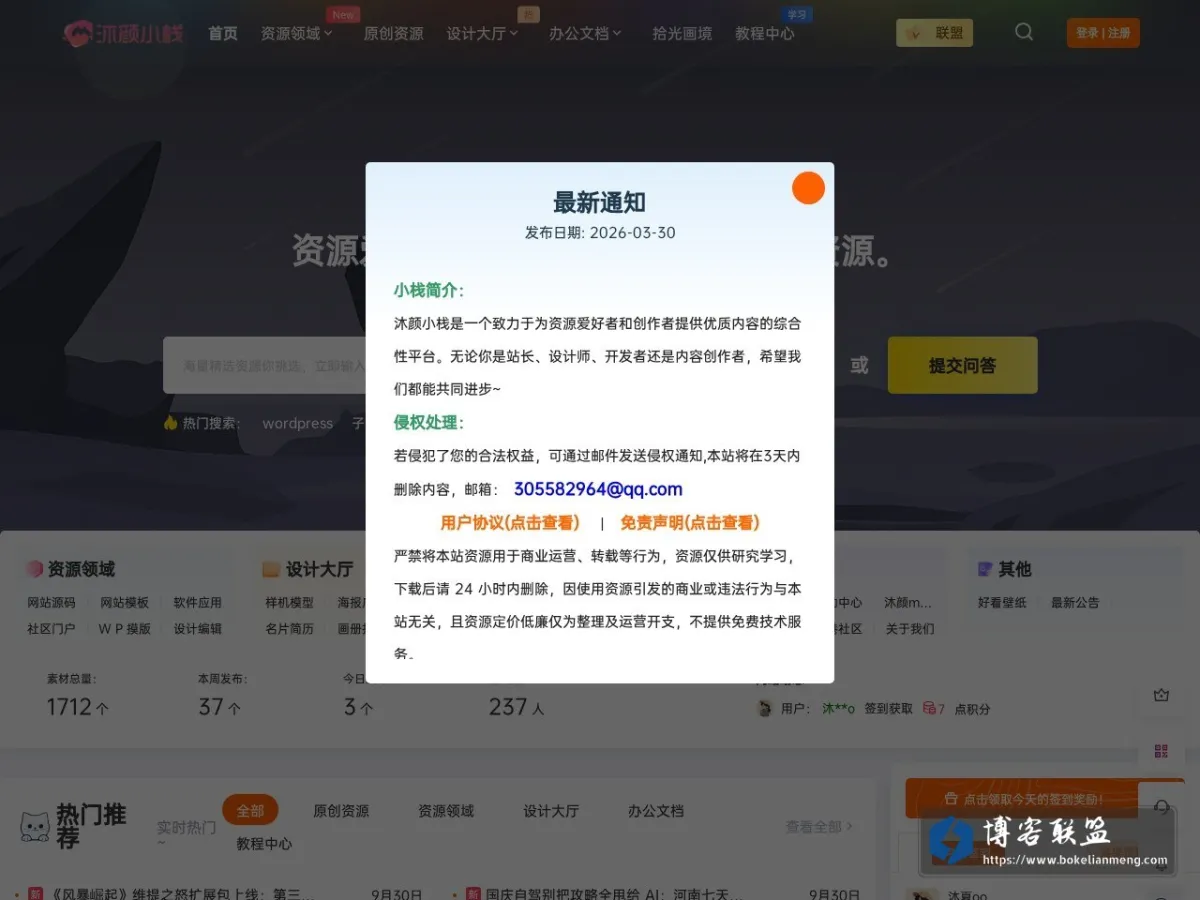Select the 设计大厅 tab in 热门推荐
Viewport: 1200px width, 900px height.
[551, 810]
